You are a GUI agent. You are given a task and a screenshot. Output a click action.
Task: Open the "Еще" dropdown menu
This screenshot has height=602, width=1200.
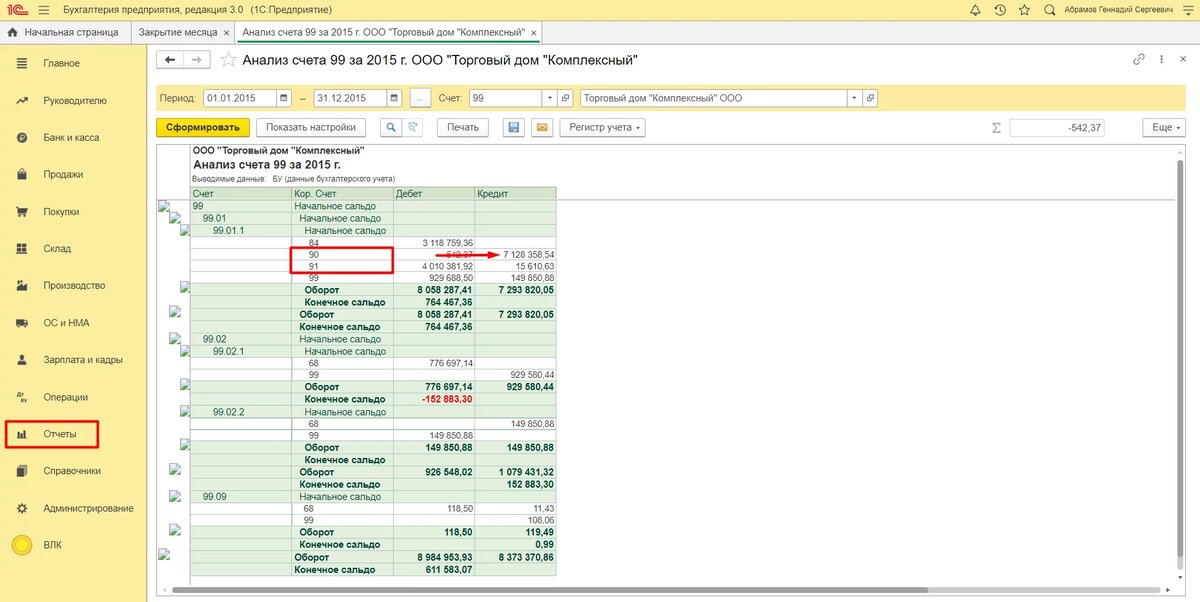pyautogui.click(x=1164, y=128)
